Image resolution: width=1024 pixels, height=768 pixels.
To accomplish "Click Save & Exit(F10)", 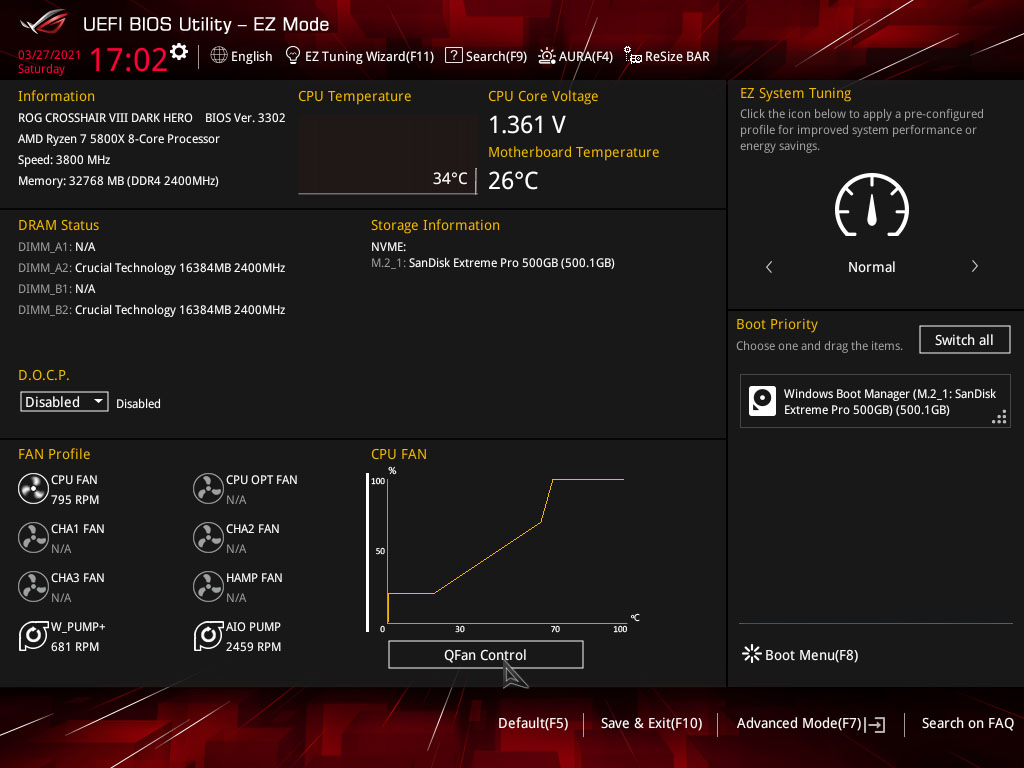I will [x=651, y=724].
